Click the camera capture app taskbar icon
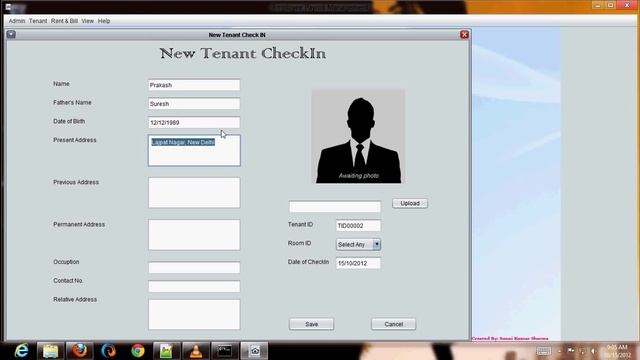Viewport: 640px width, 360px height. (x=254, y=351)
